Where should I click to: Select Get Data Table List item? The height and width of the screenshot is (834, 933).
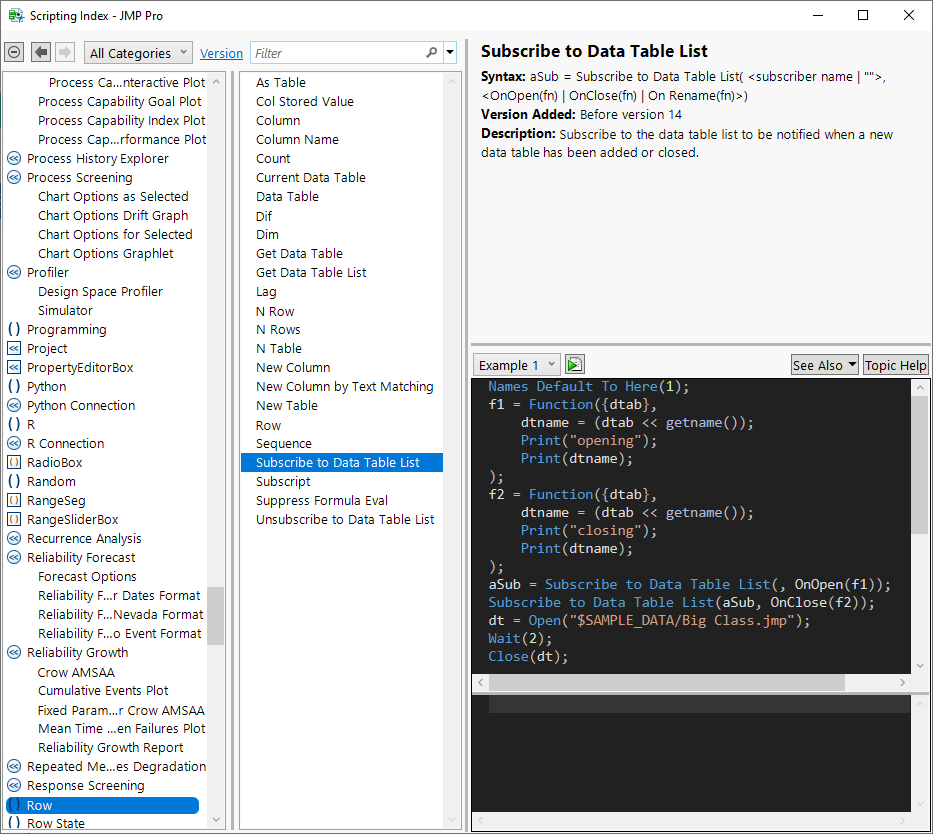(x=311, y=272)
